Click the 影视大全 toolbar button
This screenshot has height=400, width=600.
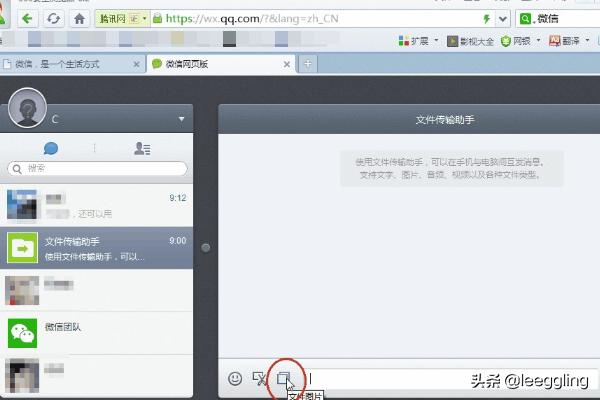pyautogui.click(x=470, y=42)
